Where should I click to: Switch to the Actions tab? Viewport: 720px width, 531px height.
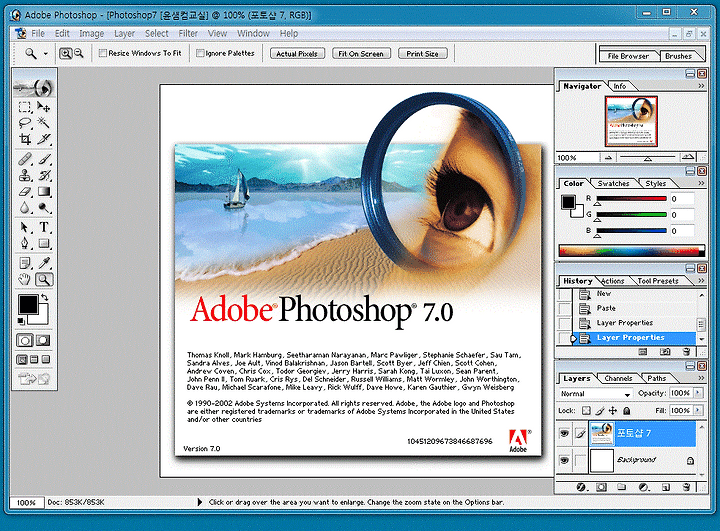pyautogui.click(x=613, y=281)
